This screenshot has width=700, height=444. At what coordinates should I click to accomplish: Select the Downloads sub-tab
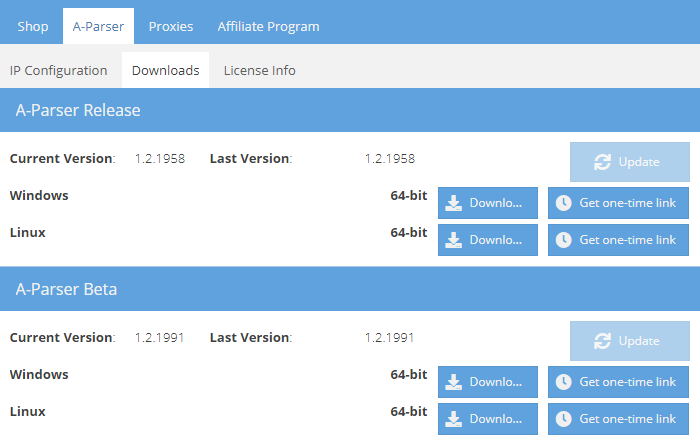pyautogui.click(x=165, y=71)
